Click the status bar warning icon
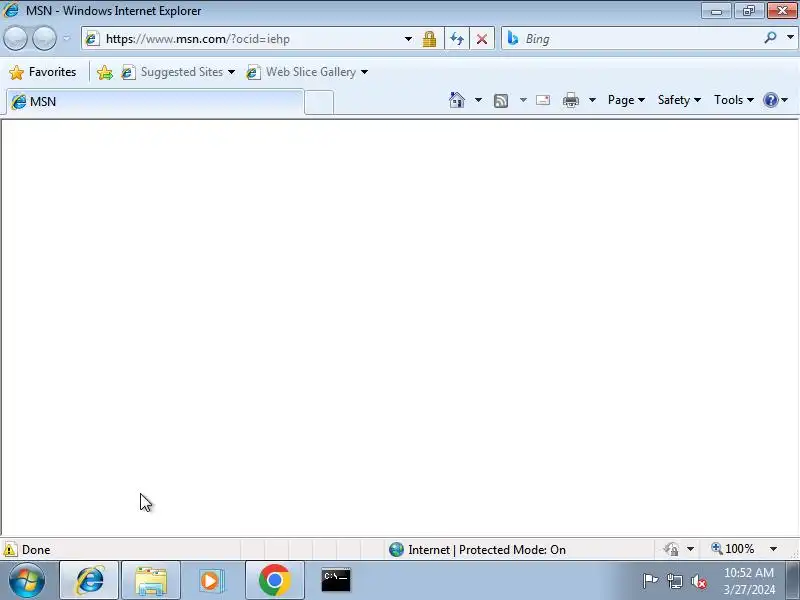800x600 pixels. point(10,549)
